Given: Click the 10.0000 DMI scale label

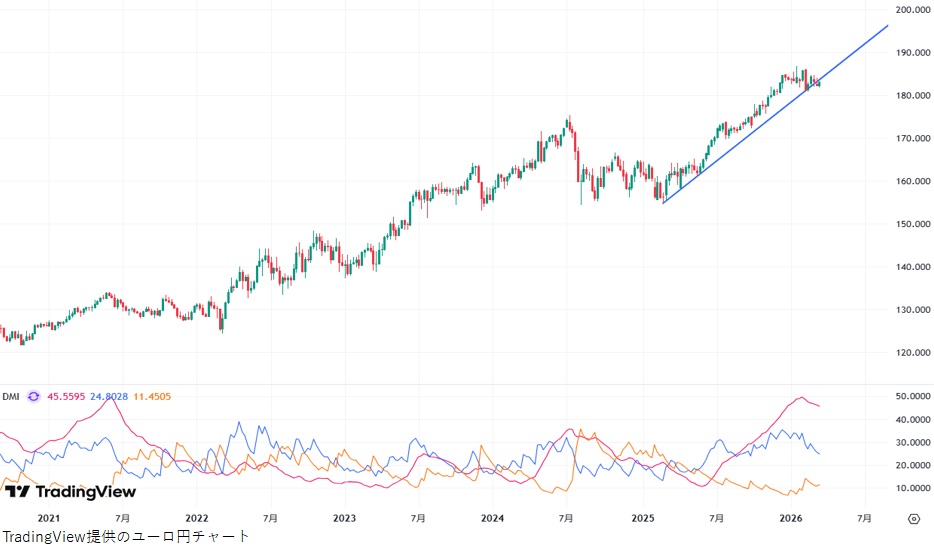Looking at the screenshot, I should [x=914, y=488].
